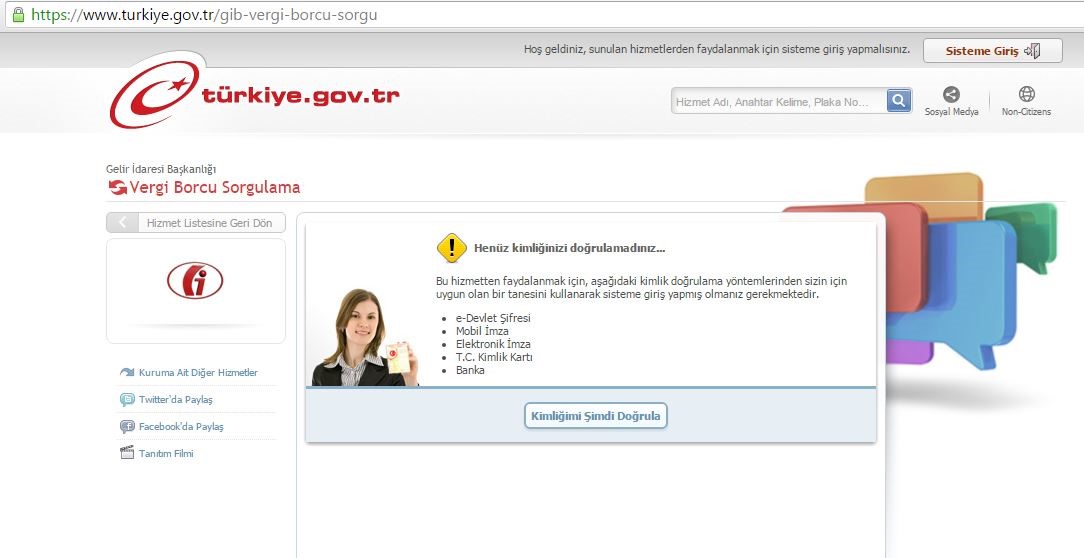Click the Henüz kimliğinizi doğrulamadınız heading
The width and height of the screenshot is (1084, 558).
pos(570,248)
